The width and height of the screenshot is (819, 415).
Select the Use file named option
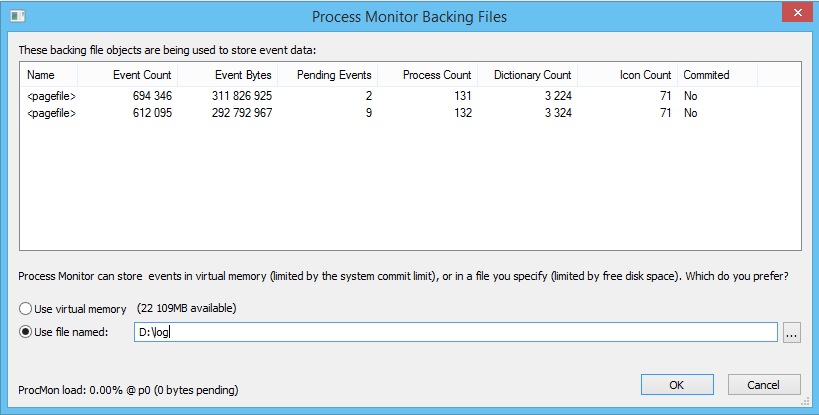click(x=26, y=332)
